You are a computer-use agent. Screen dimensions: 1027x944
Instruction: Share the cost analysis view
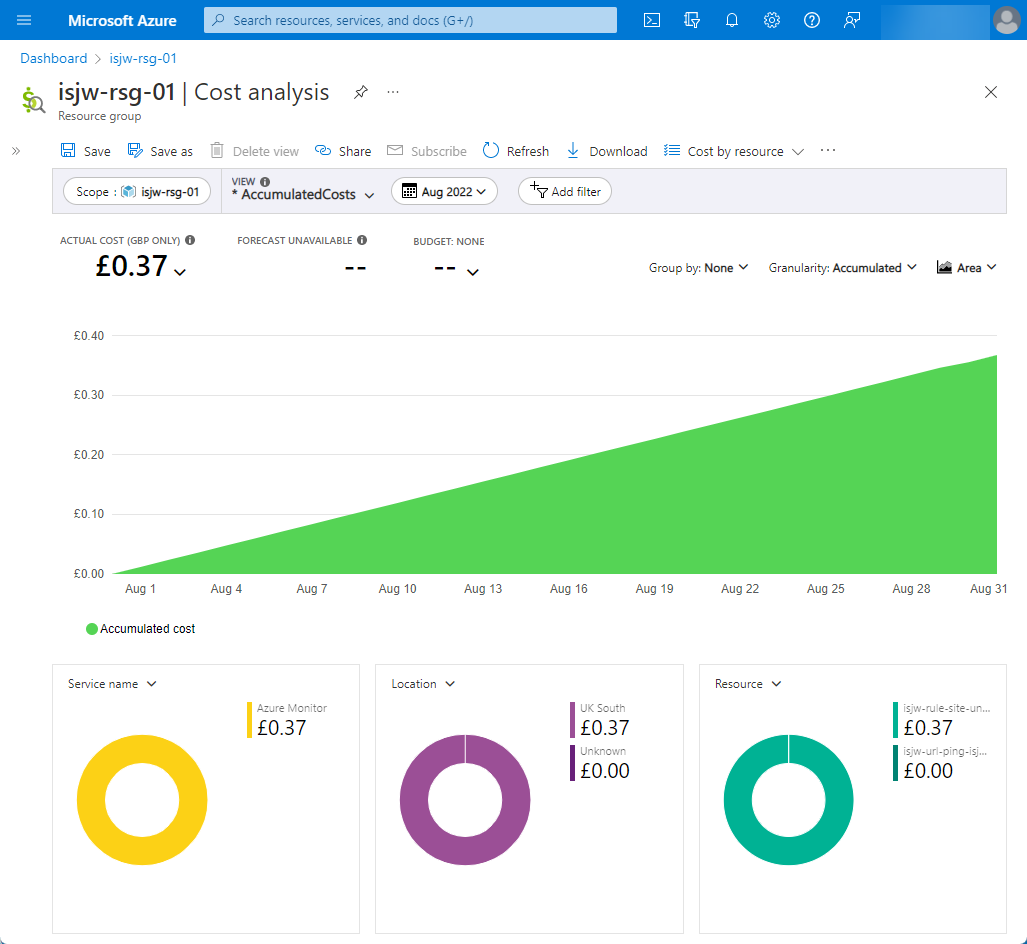tap(343, 151)
